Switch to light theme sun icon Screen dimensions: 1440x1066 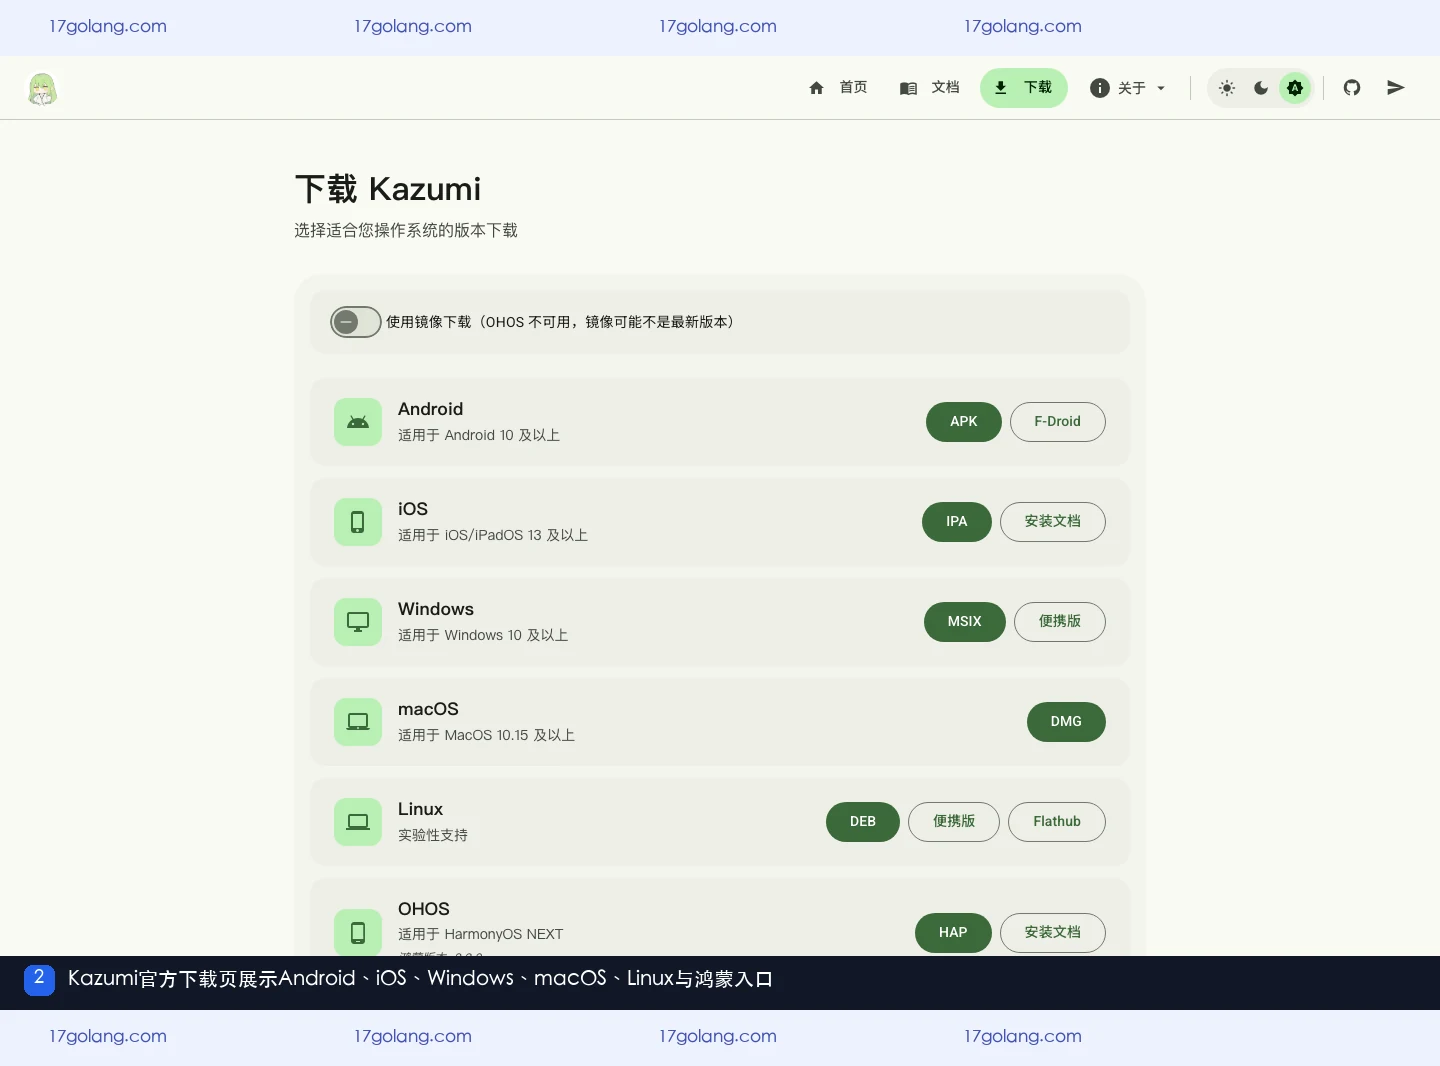(1227, 88)
